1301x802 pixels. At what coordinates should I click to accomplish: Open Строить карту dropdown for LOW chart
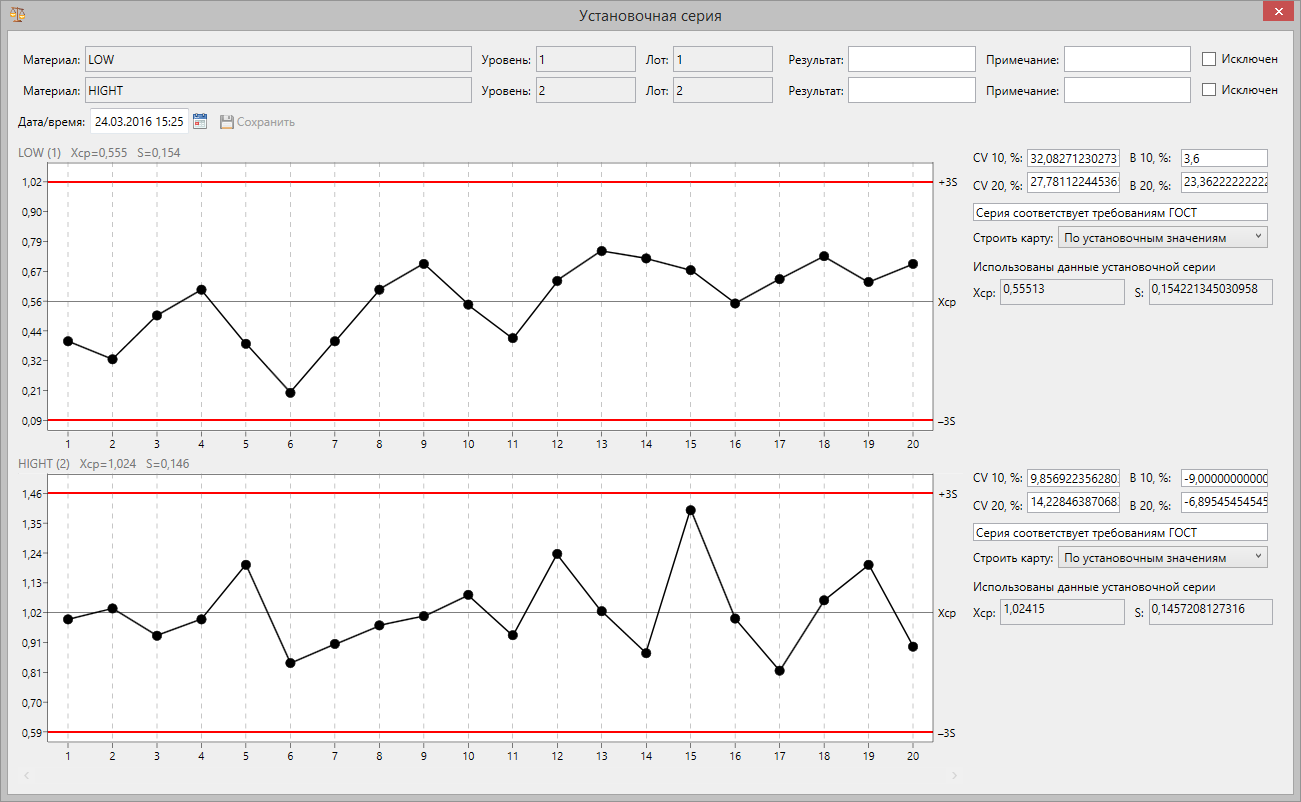[x=1162, y=238]
